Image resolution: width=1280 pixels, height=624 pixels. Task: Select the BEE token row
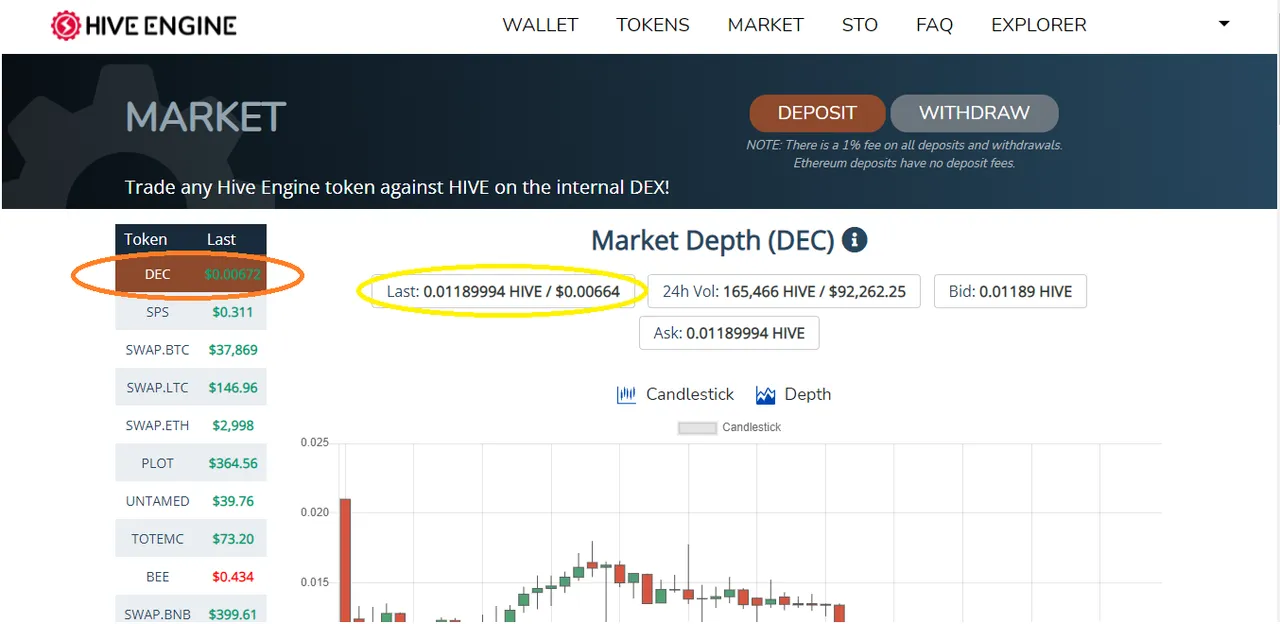pos(191,577)
